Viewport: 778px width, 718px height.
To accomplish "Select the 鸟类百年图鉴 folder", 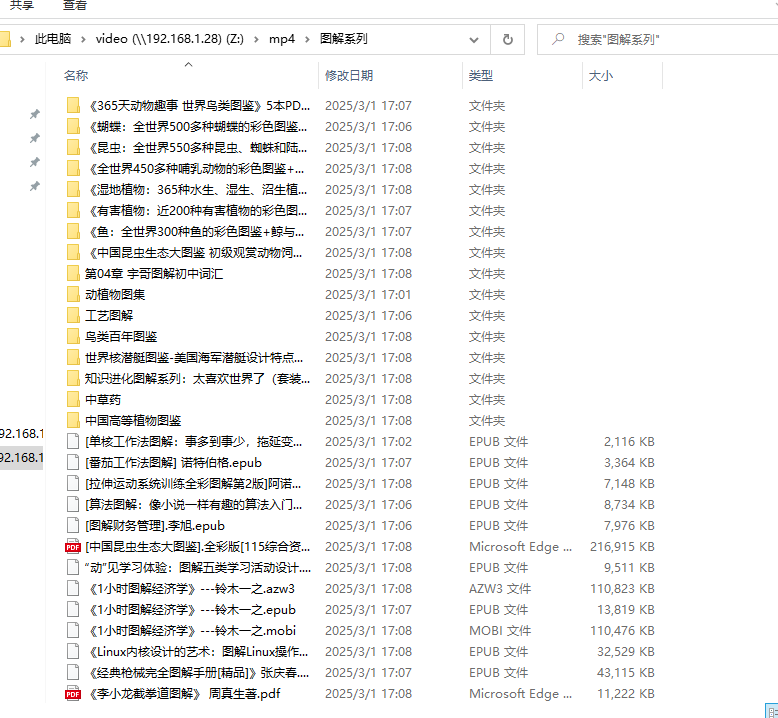I will tap(121, 336).
